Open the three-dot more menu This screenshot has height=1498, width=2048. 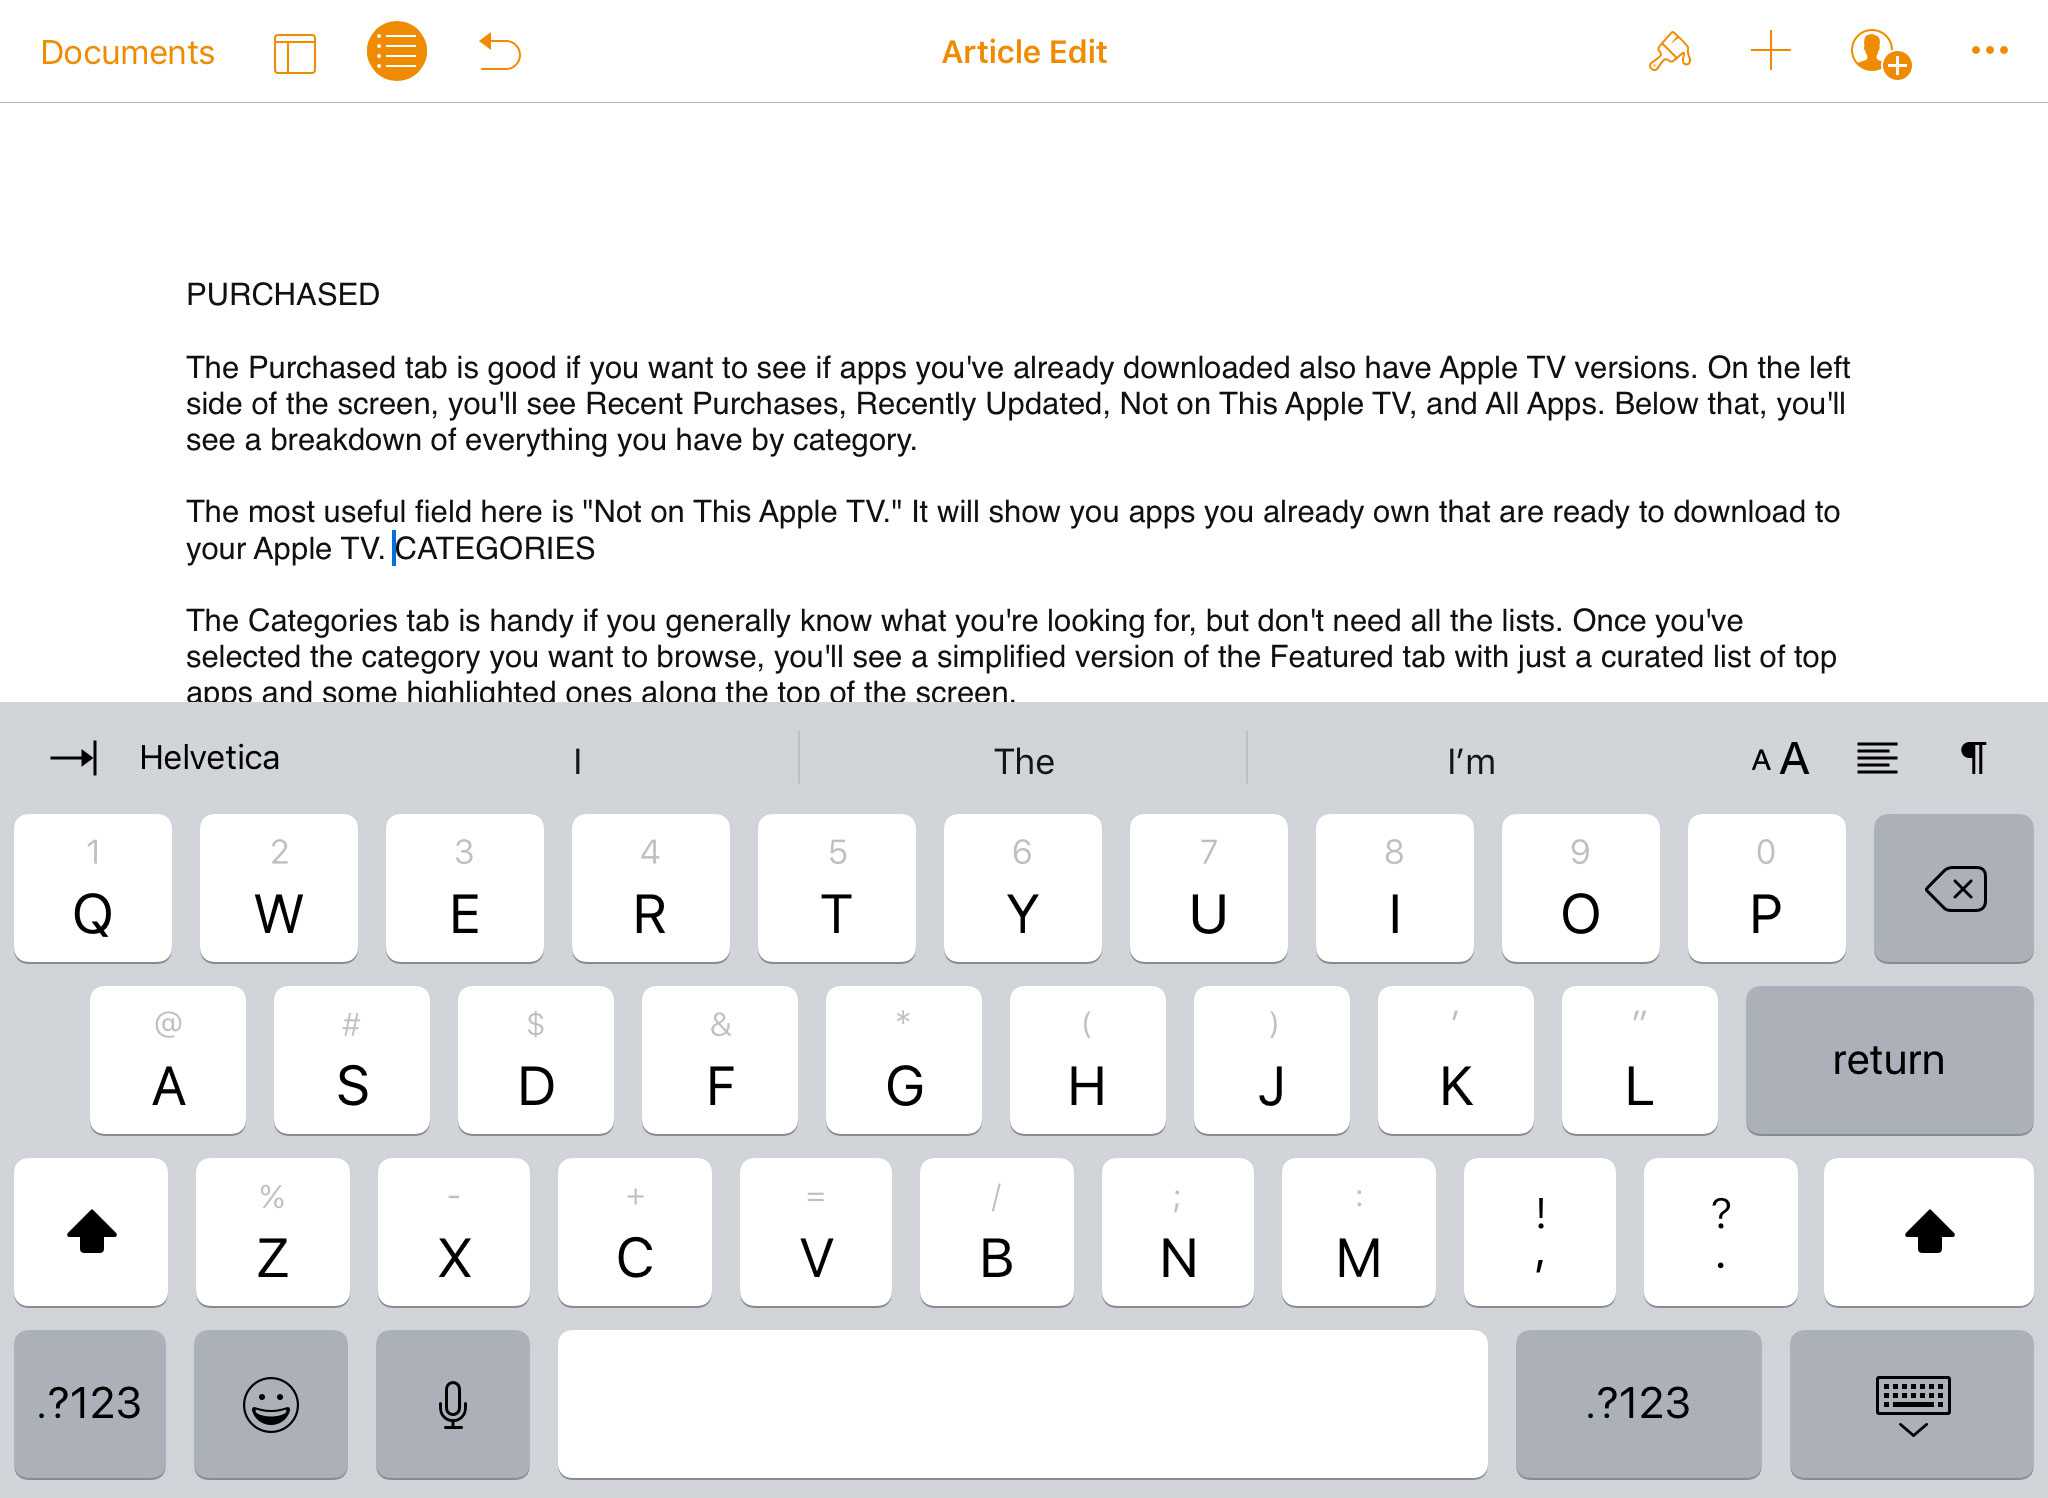(x=1989, y=51)
